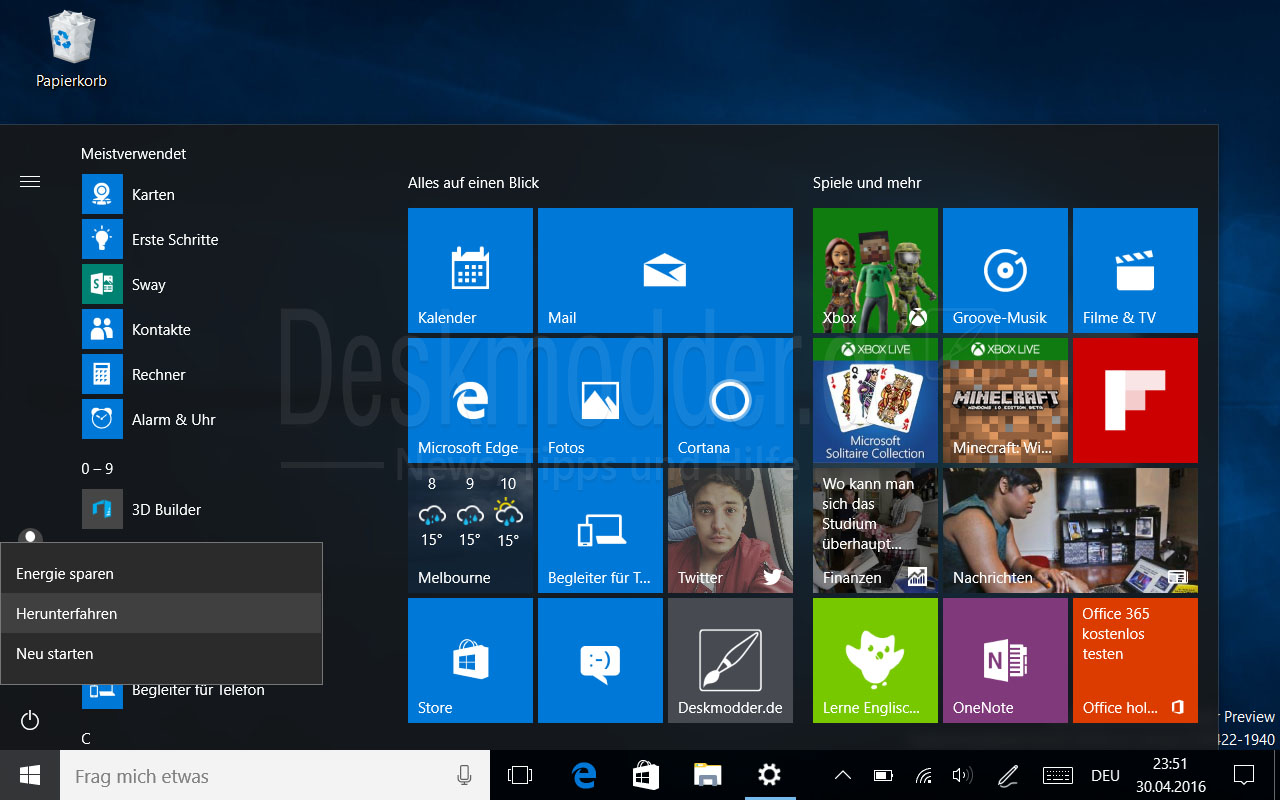Open Begleiter für Telefon tile
This screenshot has width=1280, height=800.
[600, 530]
